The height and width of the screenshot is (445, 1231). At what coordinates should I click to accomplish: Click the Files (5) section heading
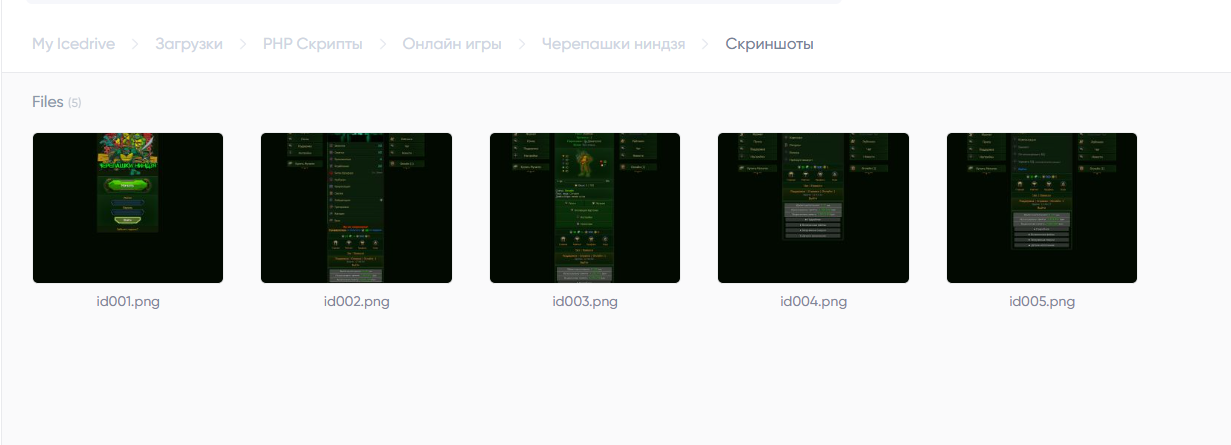coord(57,102)
